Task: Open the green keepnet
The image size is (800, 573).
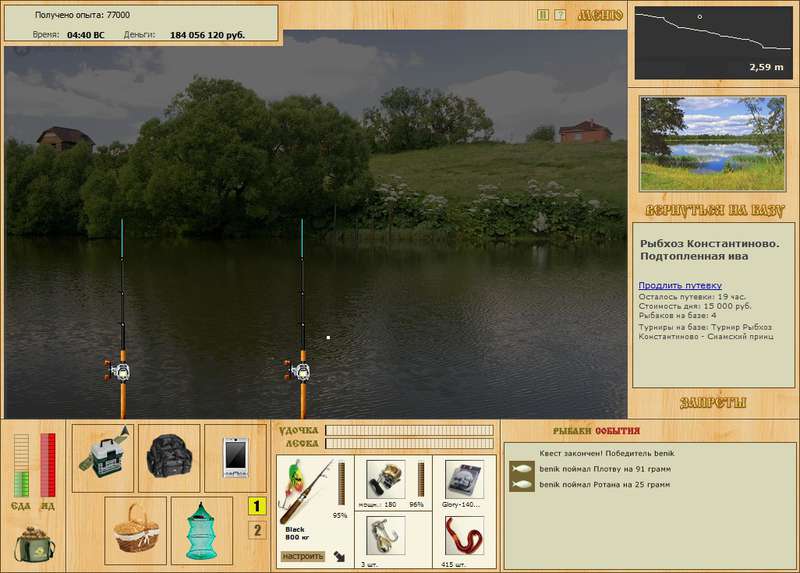Action: (x=202, y=531)
